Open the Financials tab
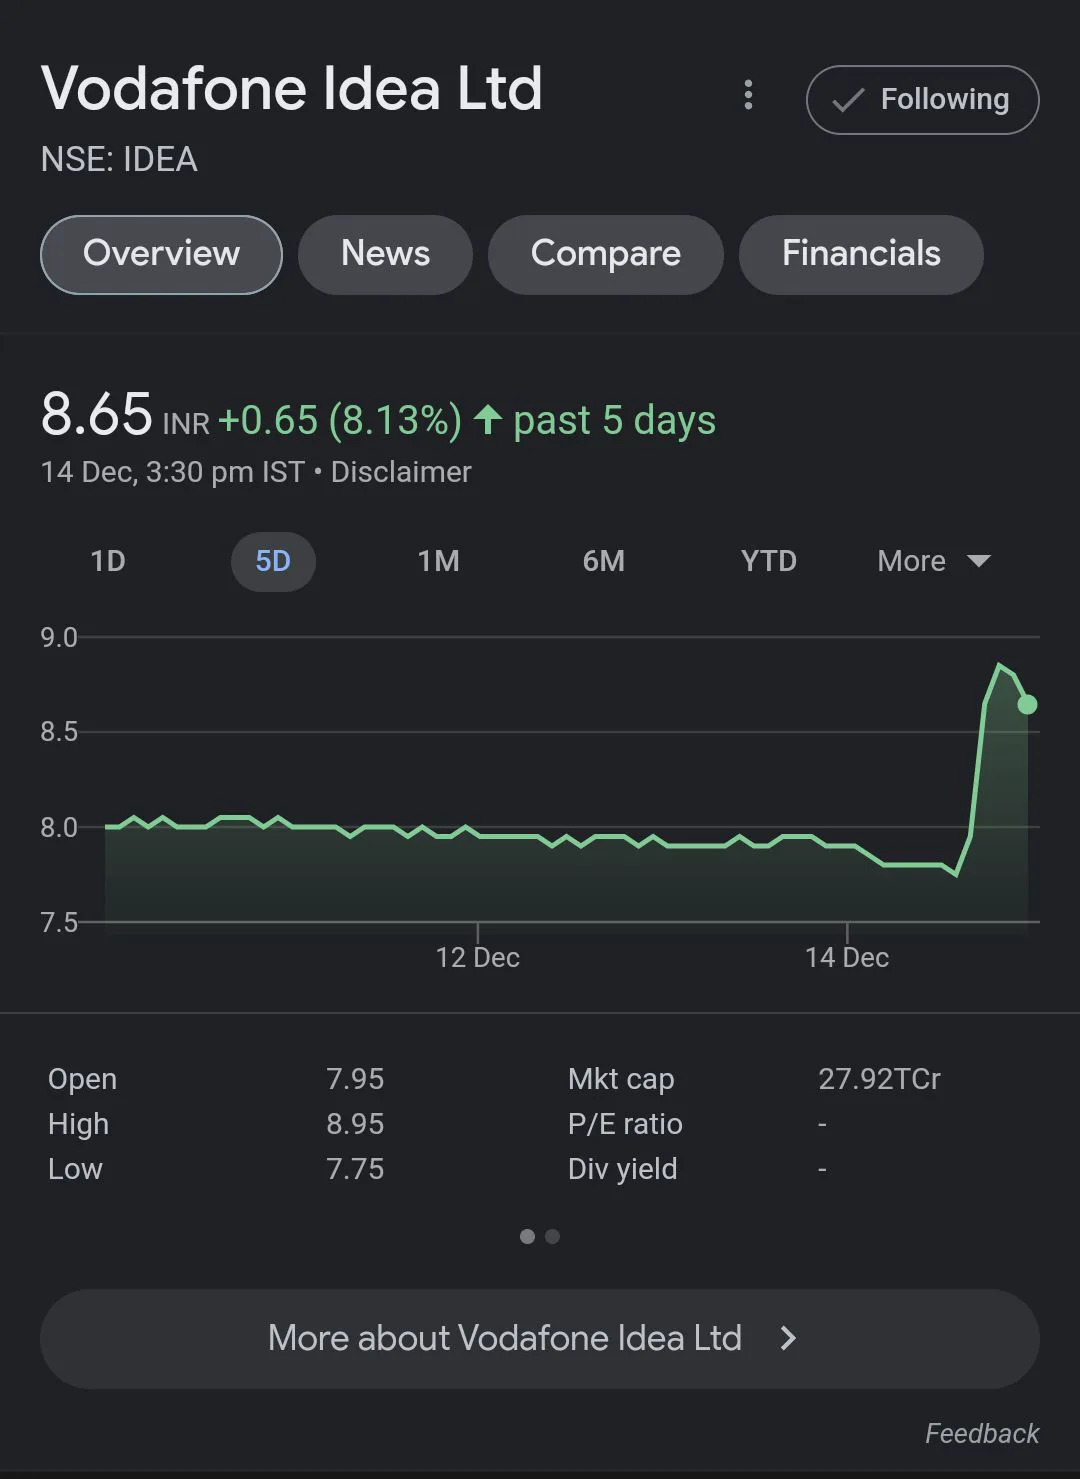Image resolution: width=1080 pixels, height=1479 pixels. click(861, 254)
